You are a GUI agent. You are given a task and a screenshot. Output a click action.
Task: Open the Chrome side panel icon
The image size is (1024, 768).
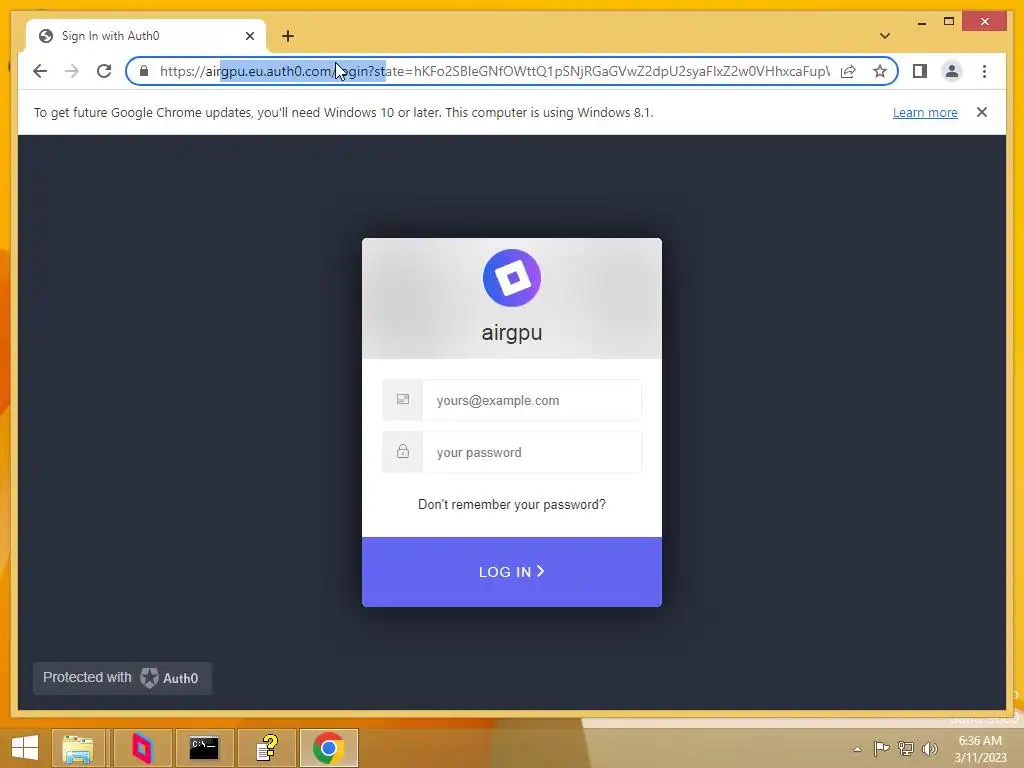click(920, 71)
